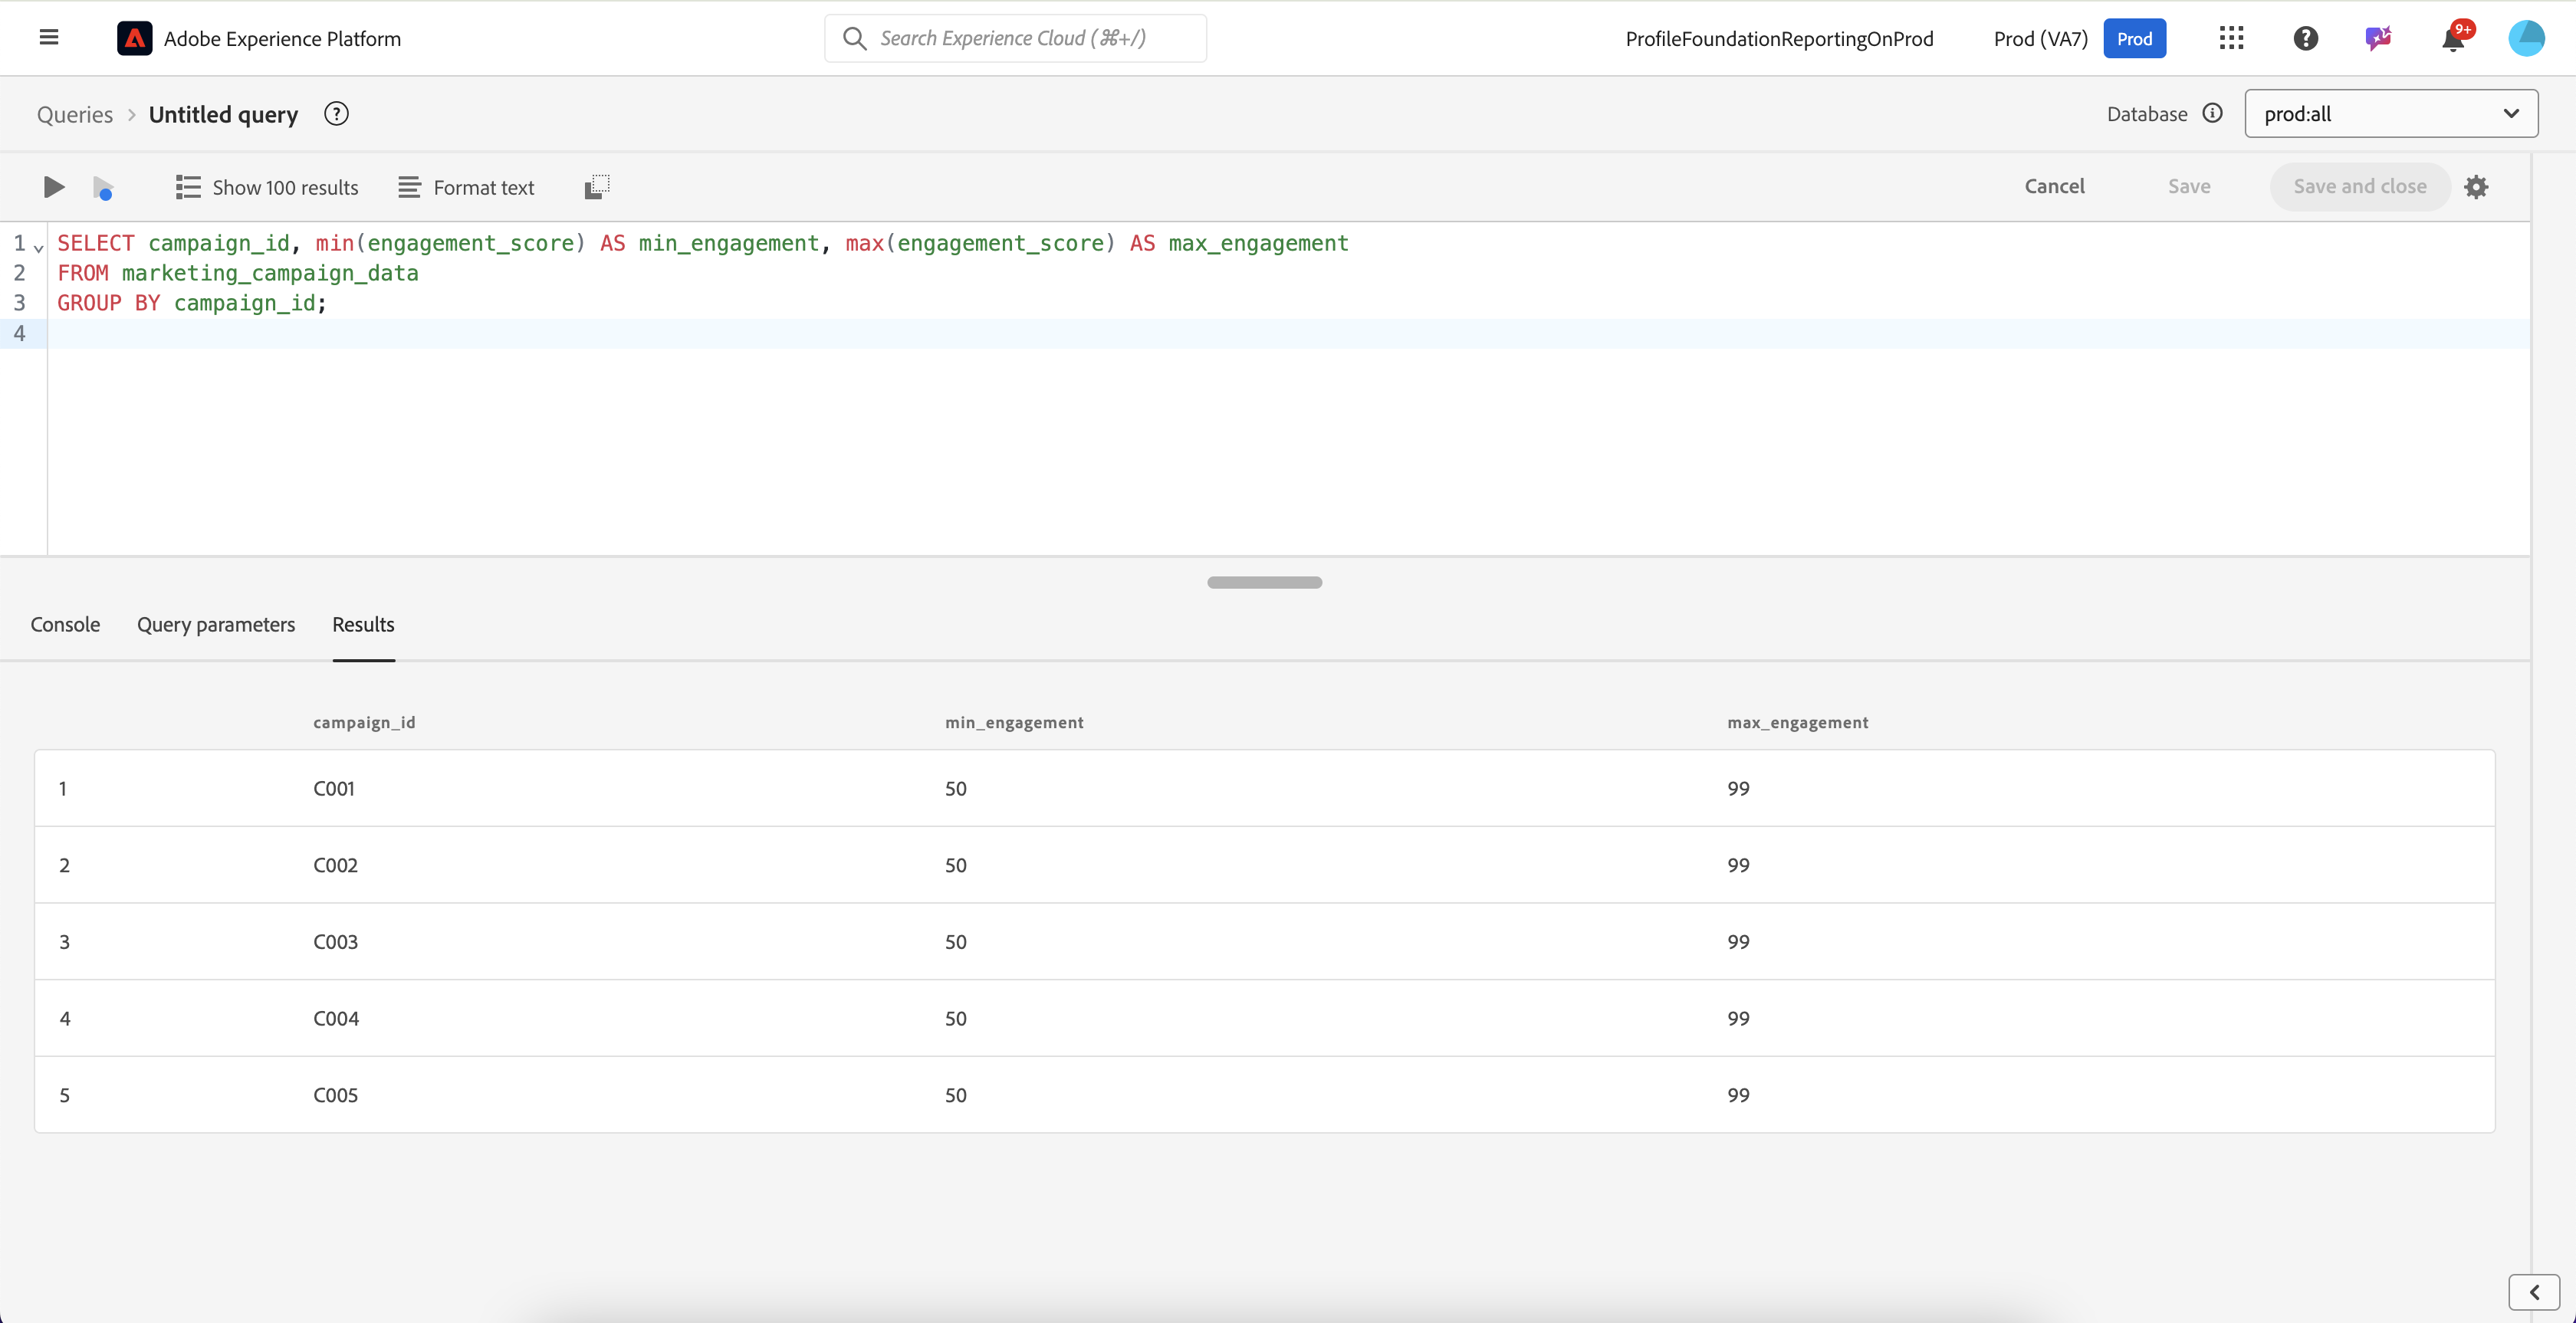Open the help question mark icon
The width and height of the screenshot is (2576, 1323).
tap(2305, 38)
